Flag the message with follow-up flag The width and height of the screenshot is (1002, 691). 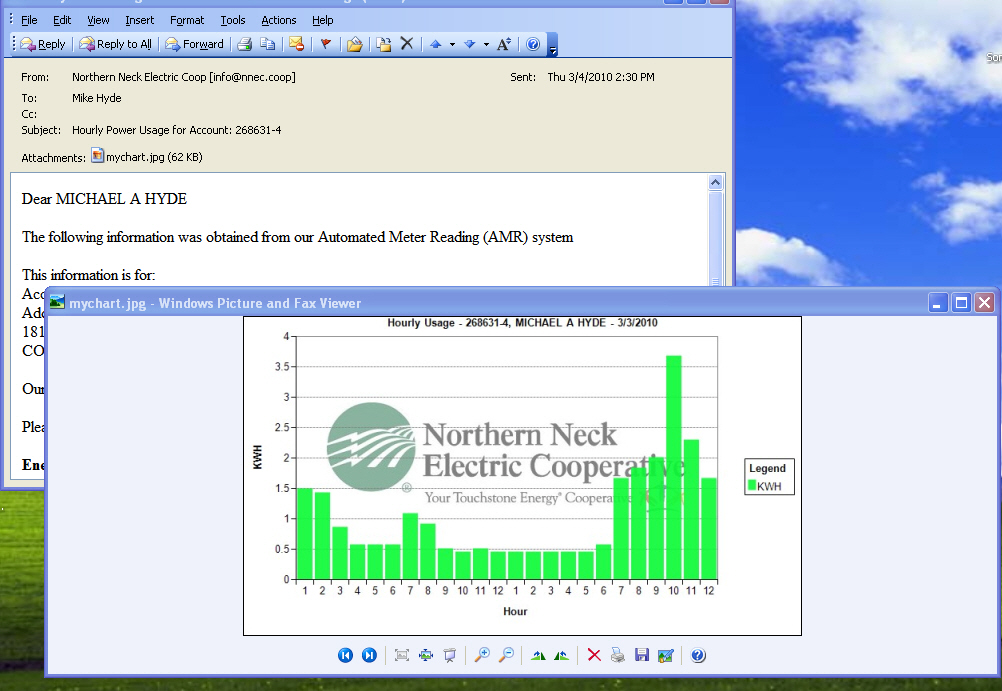click(325, 44)
